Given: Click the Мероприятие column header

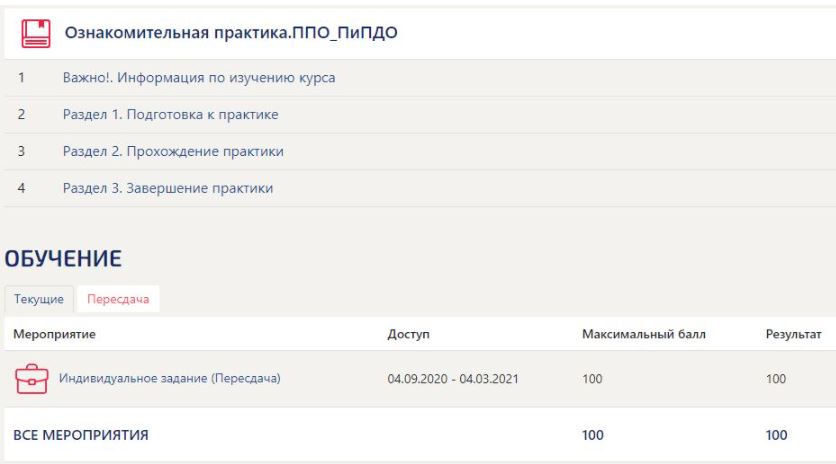Looking at the screenshot, I should (48, 335).
